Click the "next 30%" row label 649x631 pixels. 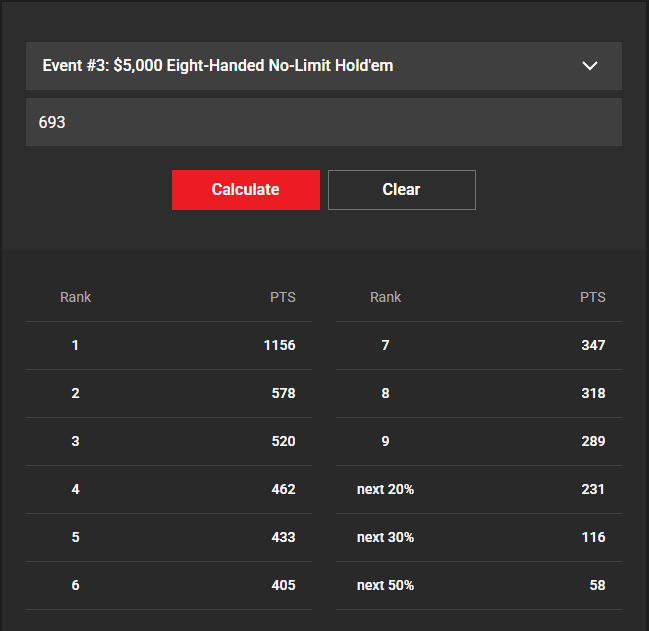click(x=385, y=537)
